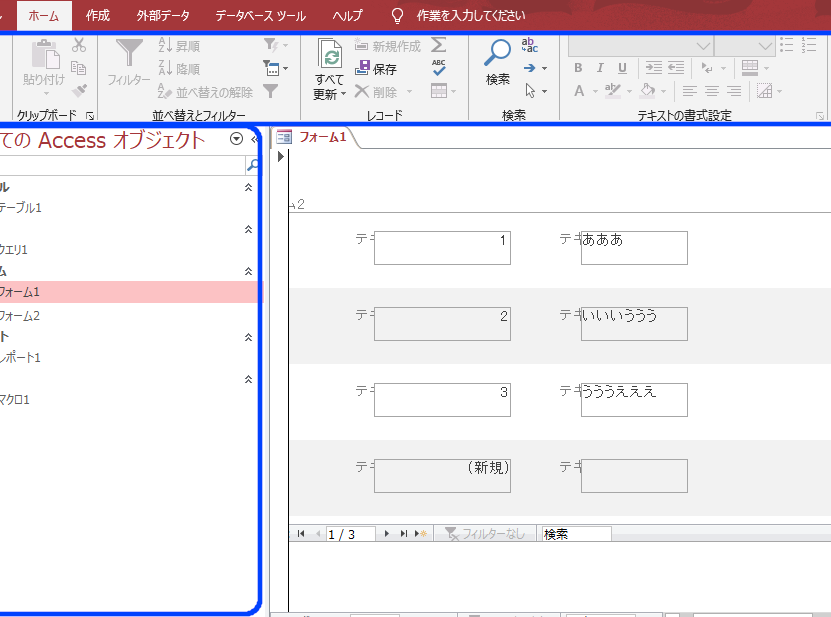This screenshot has height=617, width=831.
Task: Collapse the group containing マクロ1
Action: pyautogui.click(x=248, y=379)
